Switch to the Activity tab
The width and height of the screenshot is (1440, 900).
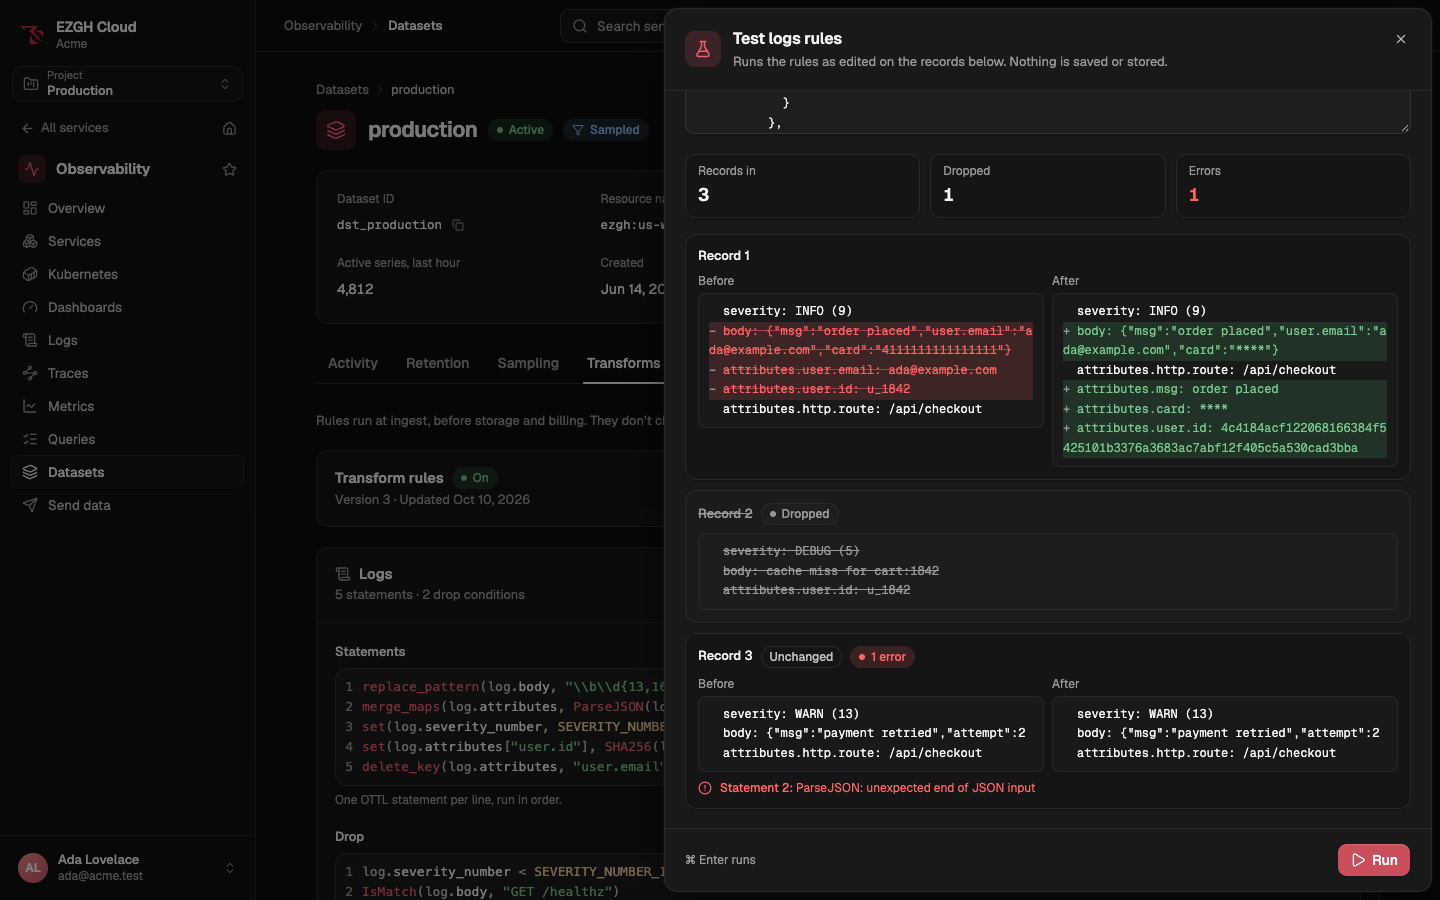click(x=353, y=363)
